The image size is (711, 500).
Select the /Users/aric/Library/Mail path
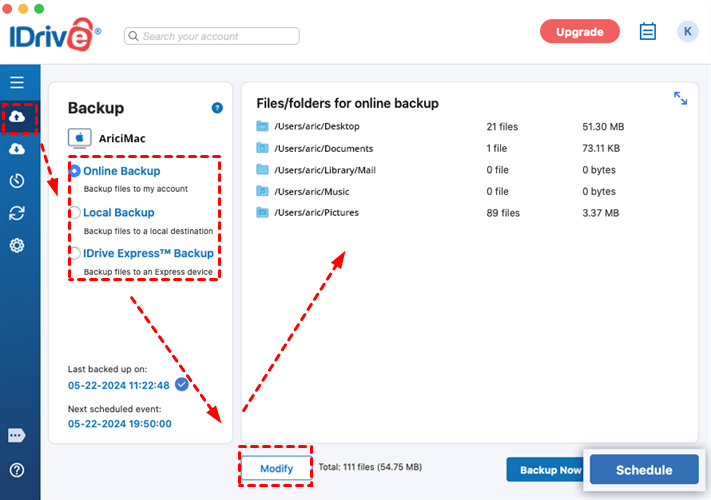click(325, 170)
